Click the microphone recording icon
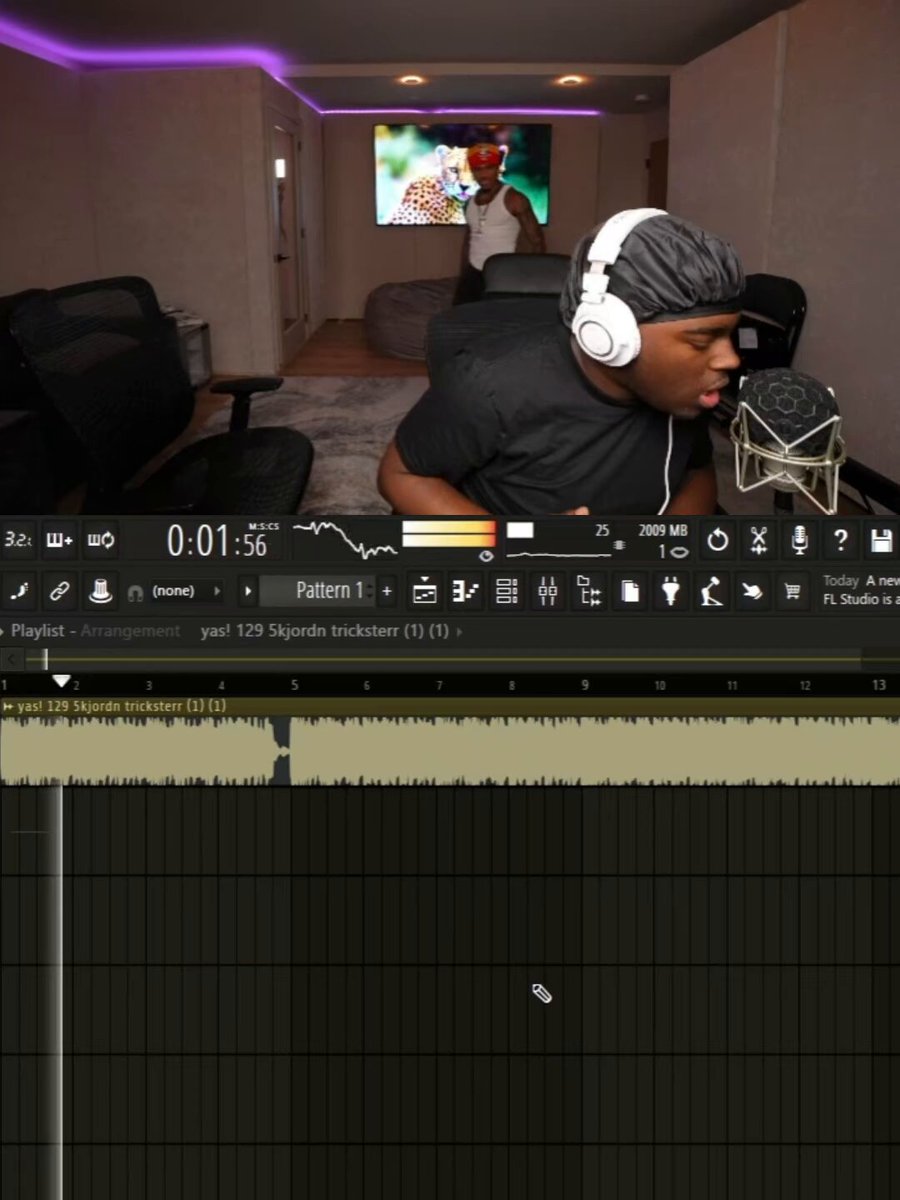The height and width of the screenshot is (1200, 900). point(799,541)
